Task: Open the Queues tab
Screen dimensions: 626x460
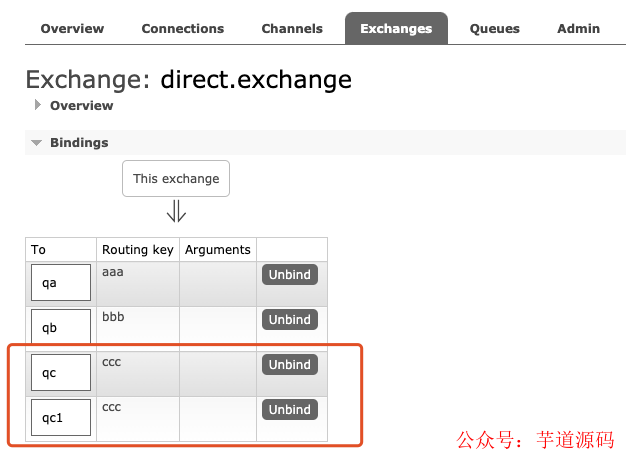Action: [495, 29]
